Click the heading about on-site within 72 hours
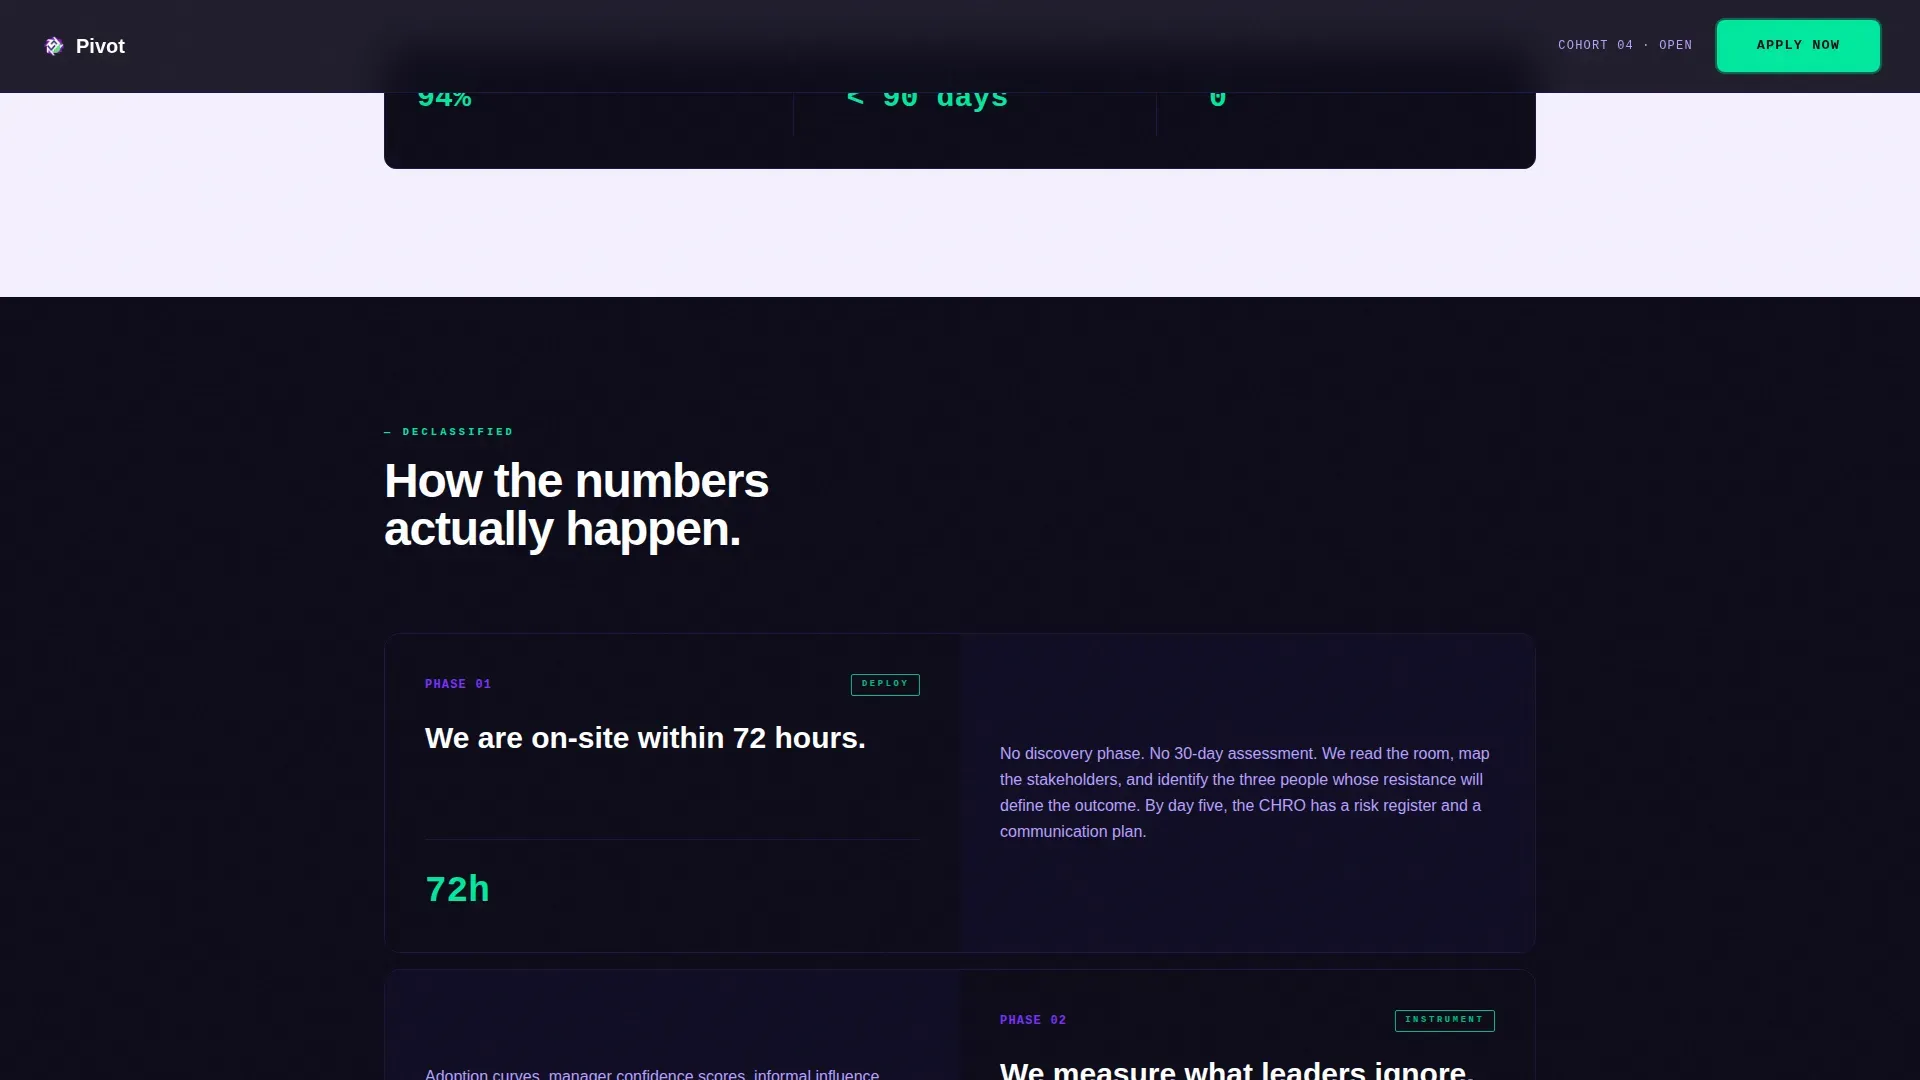This screenshot has height=1080, width=1920. (x=645, y=738)
